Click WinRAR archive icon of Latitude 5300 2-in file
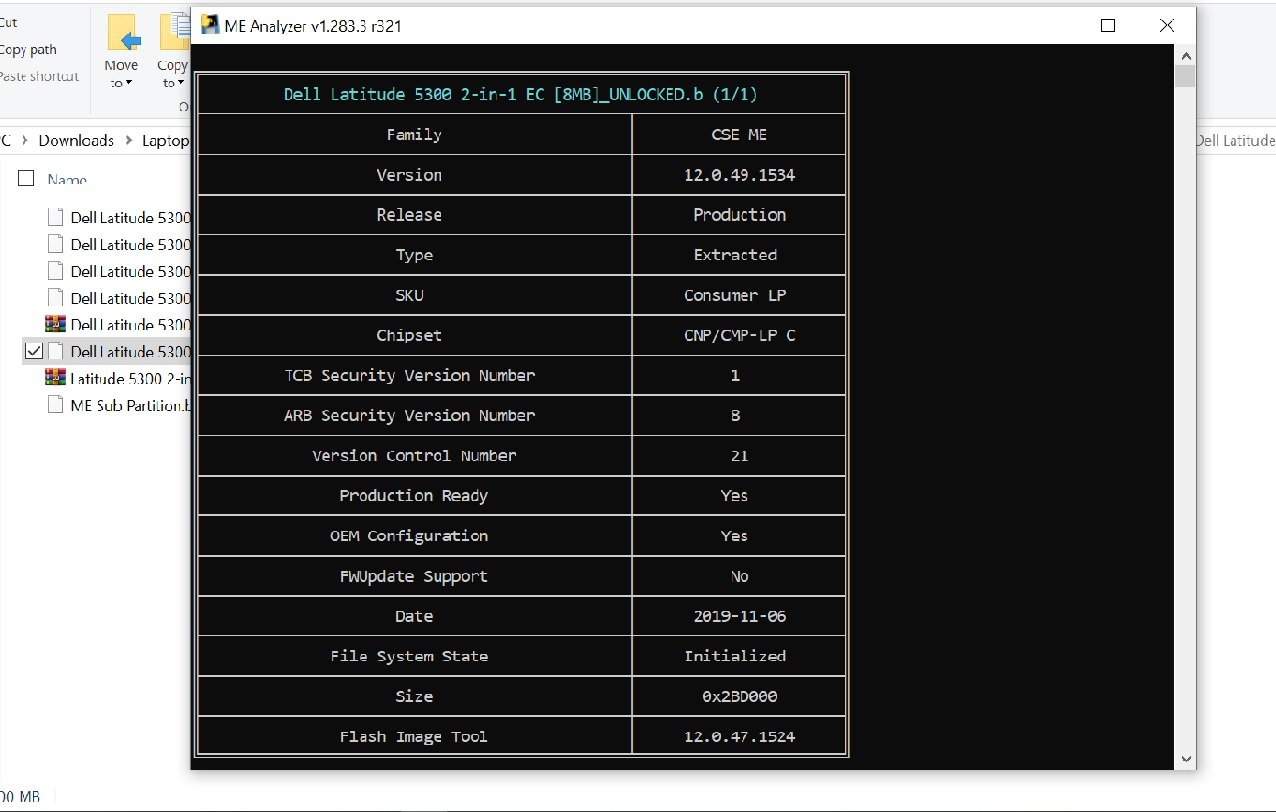This screenshot has height=812, width=1276. pyautogui.click(x=55, y=378)
